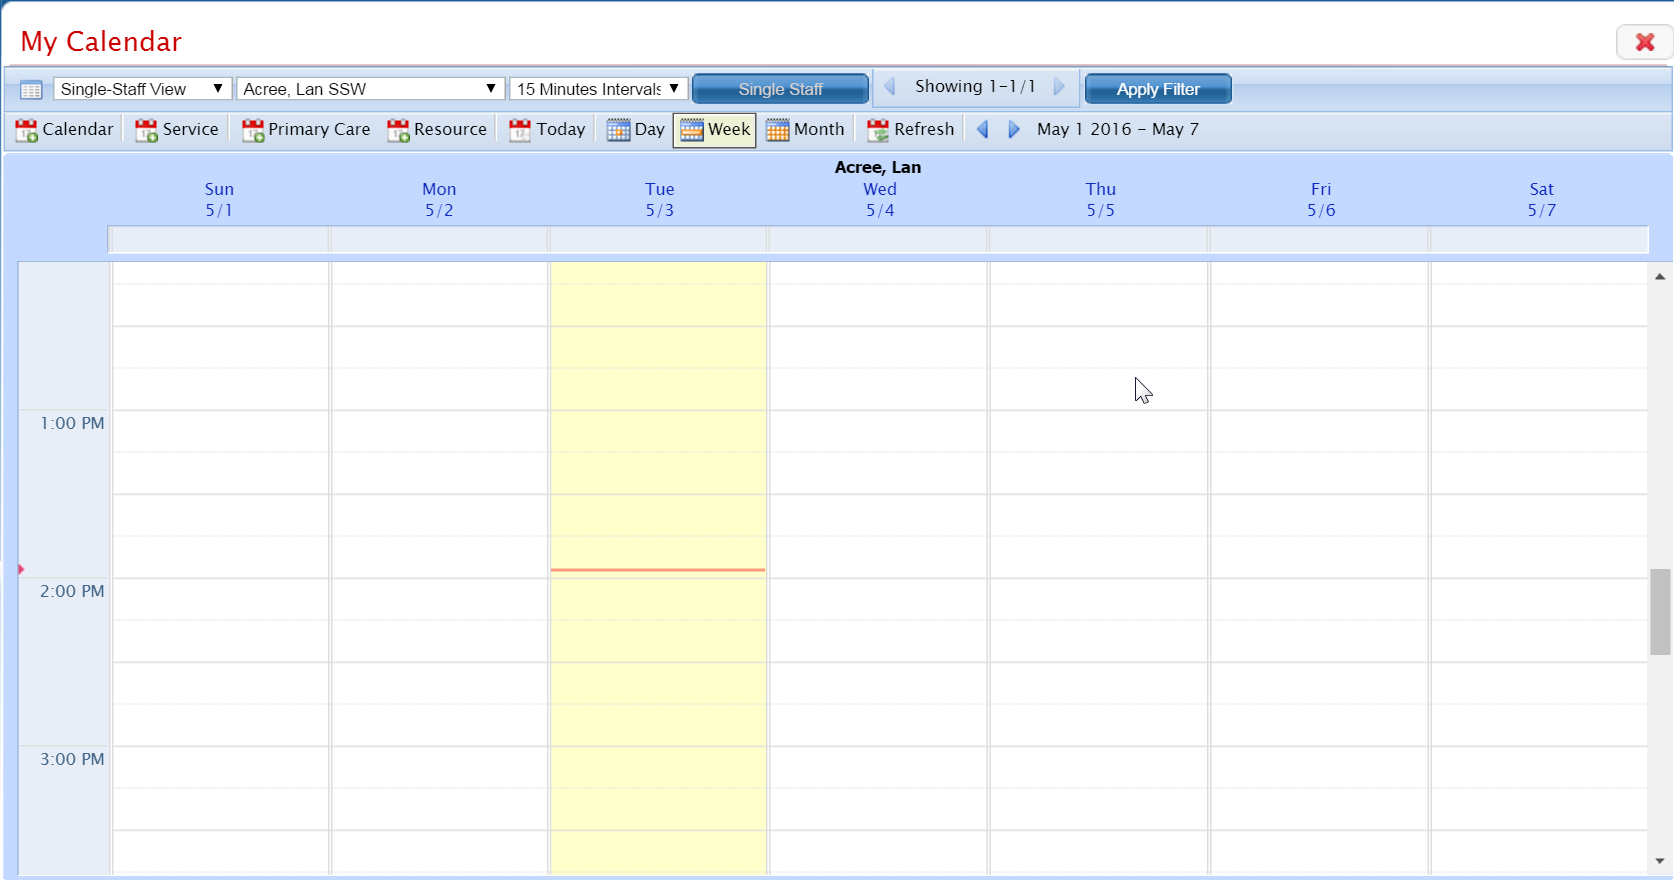Advance to the next week arrow
This screenshot has width=1674, height=880.
(x=1014, y=130)
